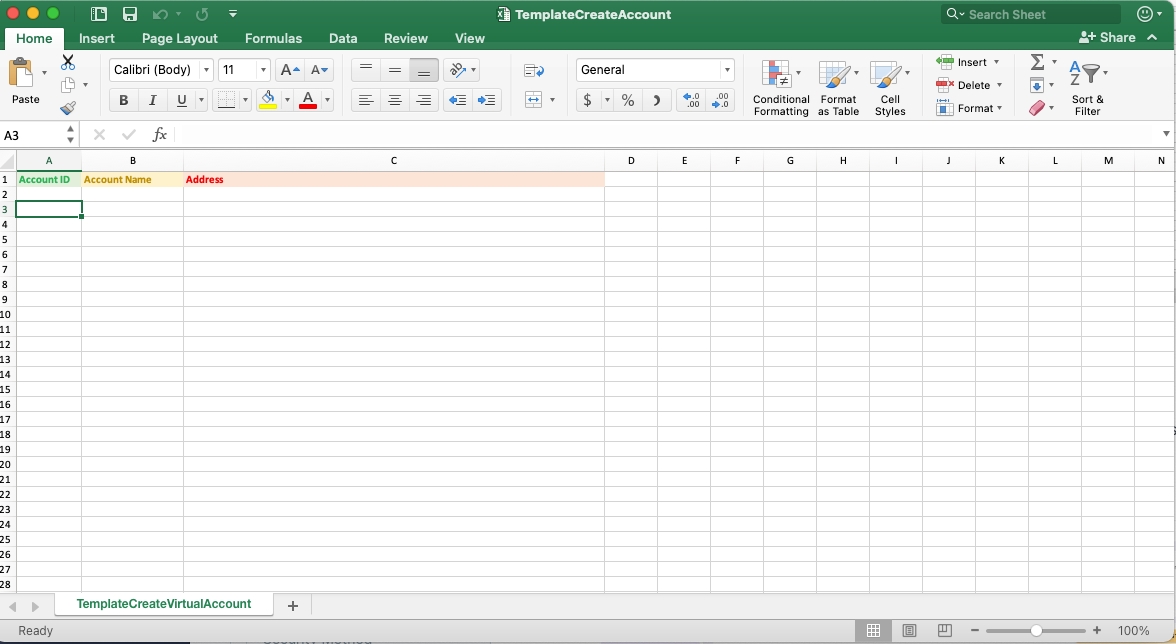
Task: Click the Format Painter brush icon
Action: coord(68,108)
